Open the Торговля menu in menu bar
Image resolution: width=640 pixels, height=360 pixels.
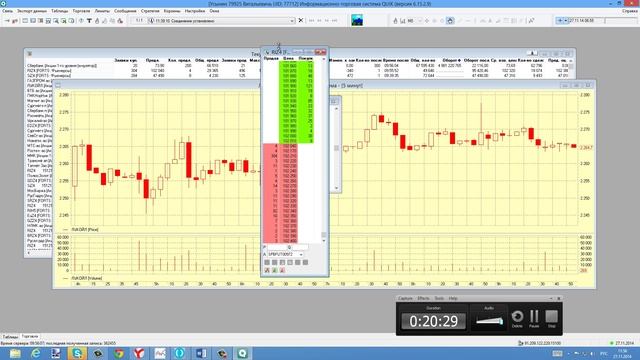coord(81,11)
